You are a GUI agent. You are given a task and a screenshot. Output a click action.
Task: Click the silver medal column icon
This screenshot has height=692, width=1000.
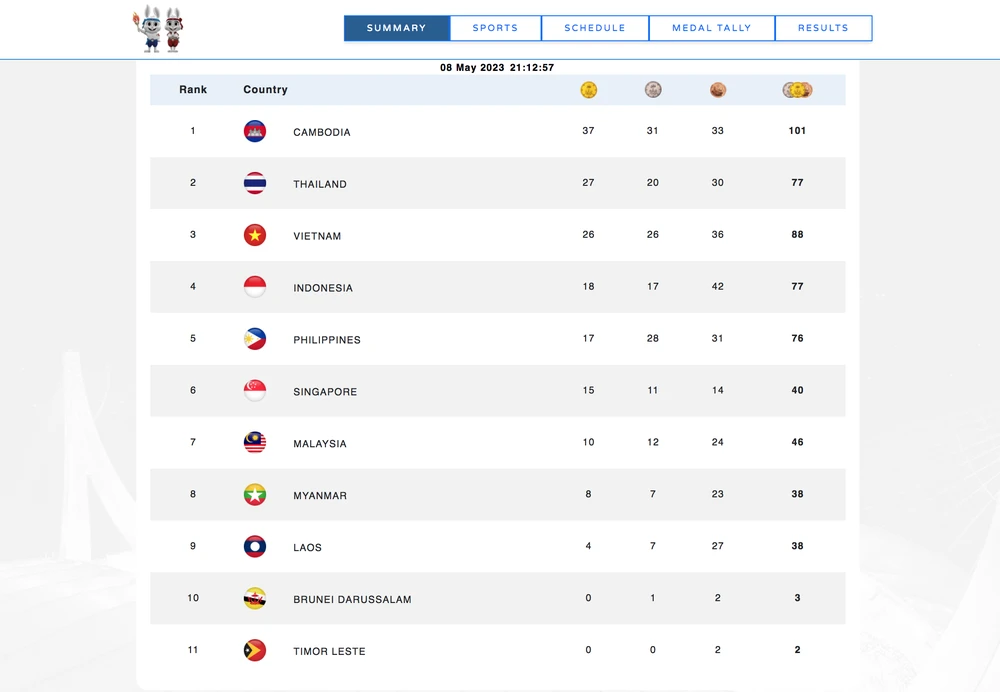(653, 90)
